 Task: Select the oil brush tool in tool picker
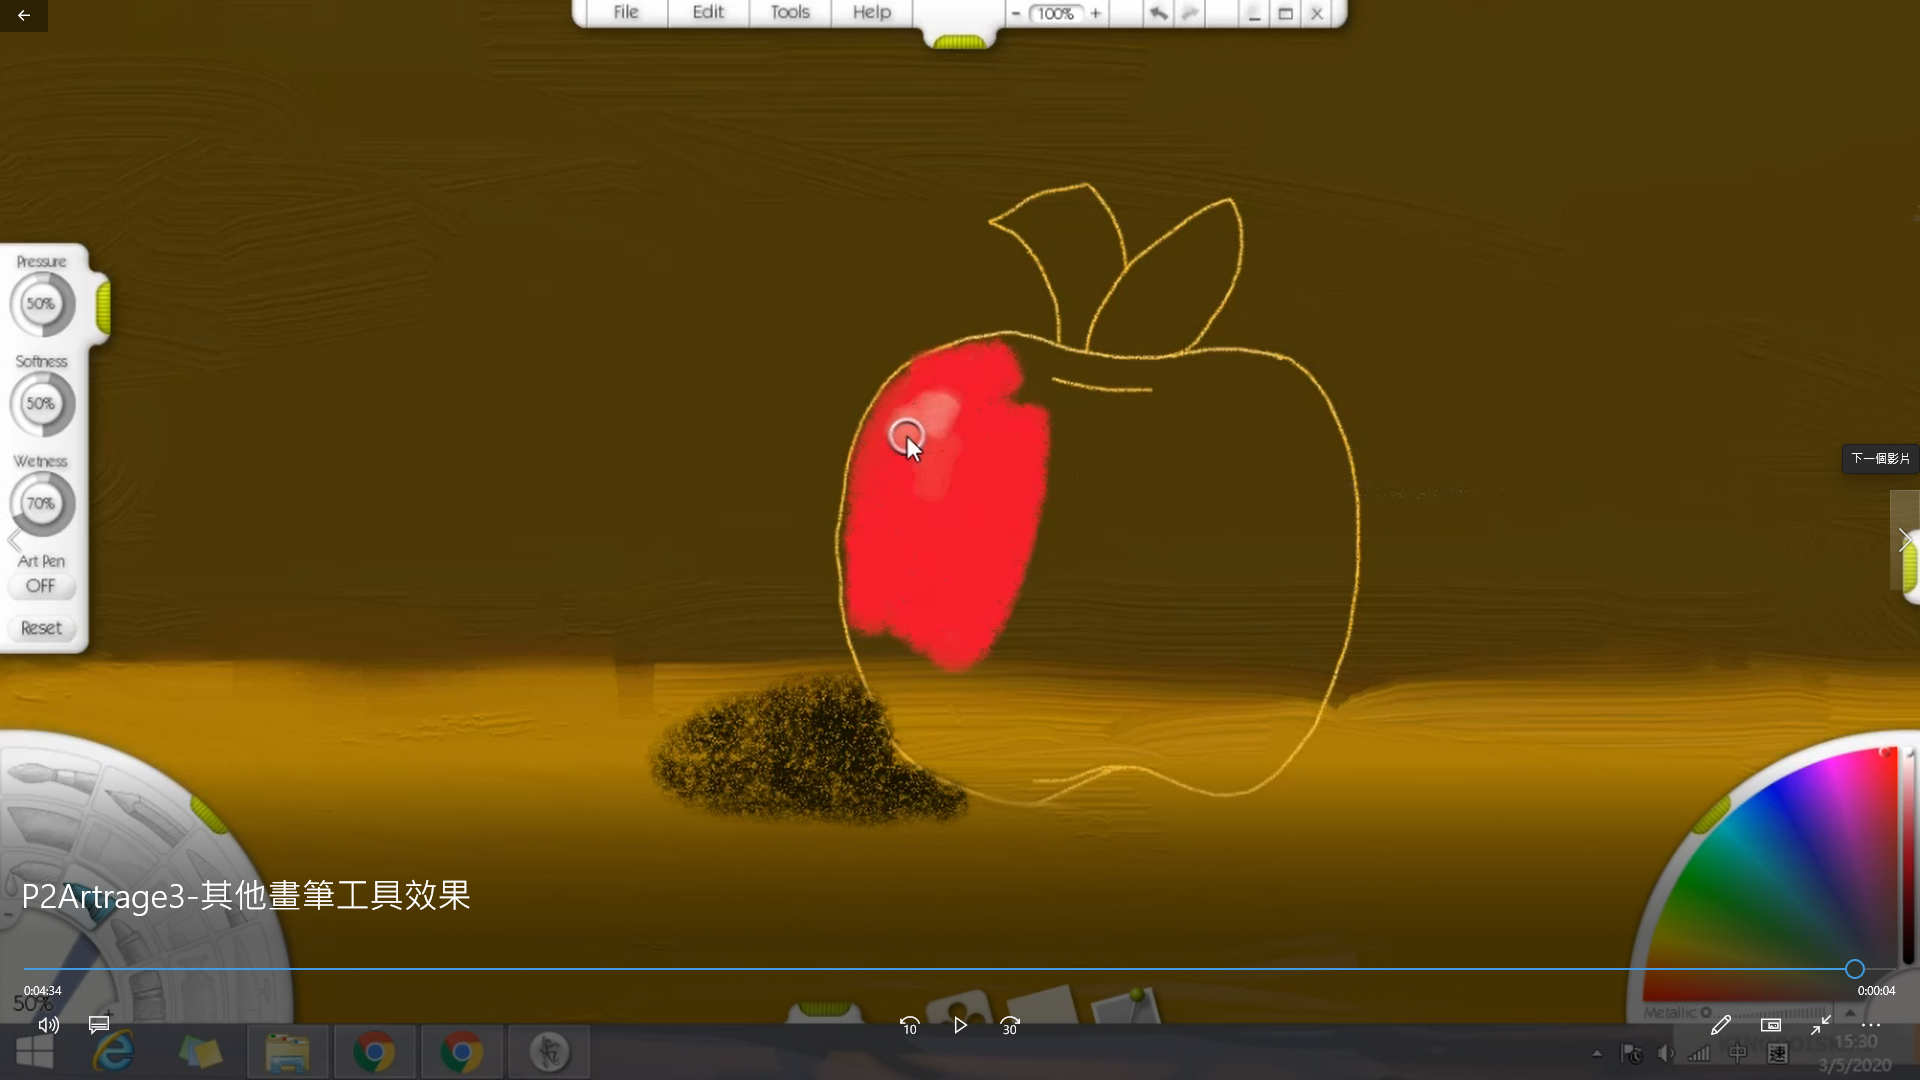click(x=50, y=776)
